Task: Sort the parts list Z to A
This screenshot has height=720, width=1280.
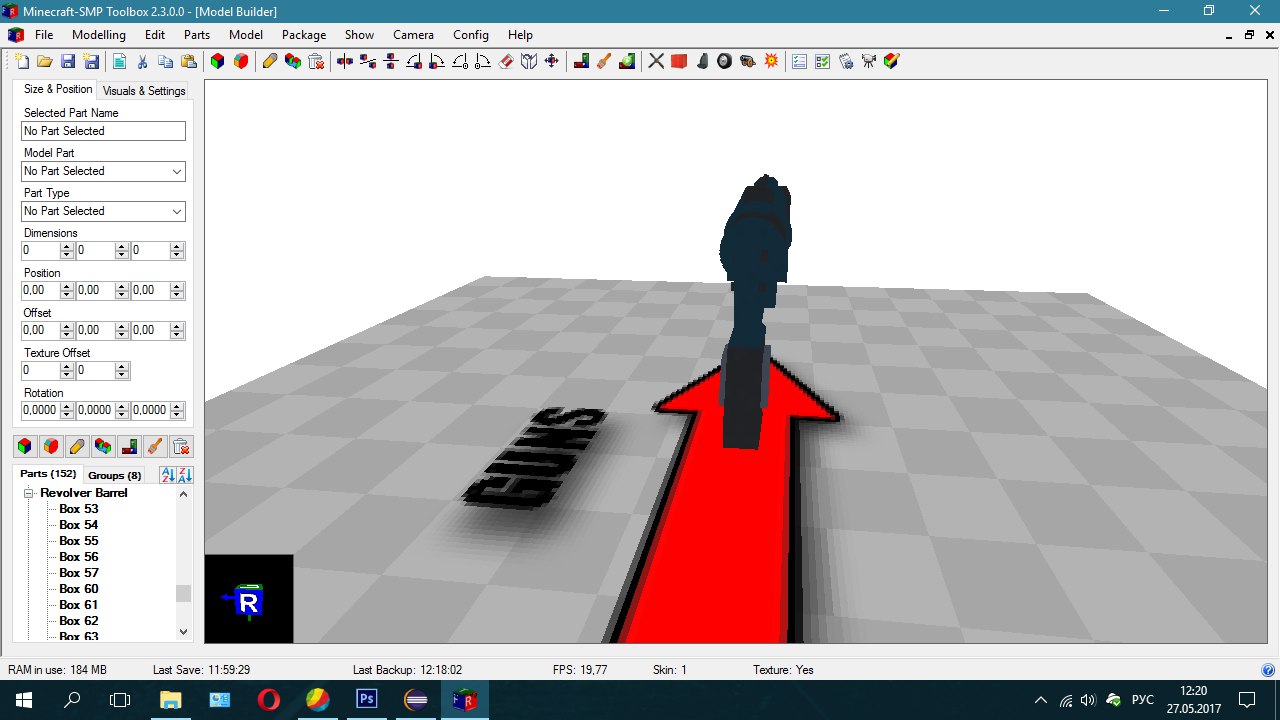Action: tap(185, 475)
